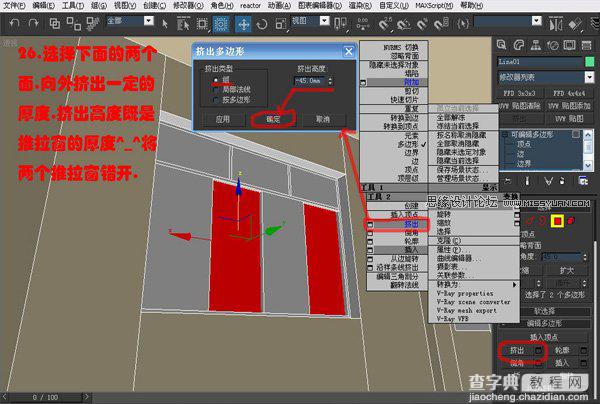Open the named selection sets dropdown

click(x=537, y=21)
